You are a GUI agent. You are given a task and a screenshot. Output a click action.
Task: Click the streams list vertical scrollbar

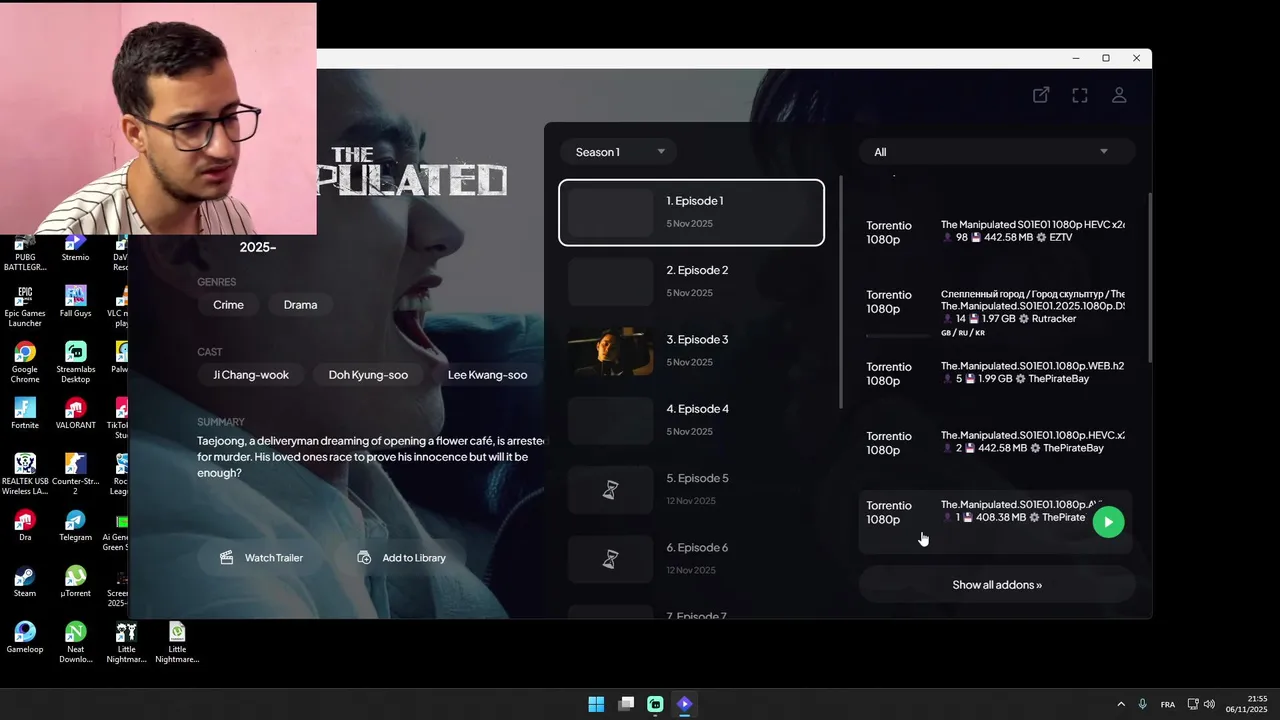click(1150, 278)
